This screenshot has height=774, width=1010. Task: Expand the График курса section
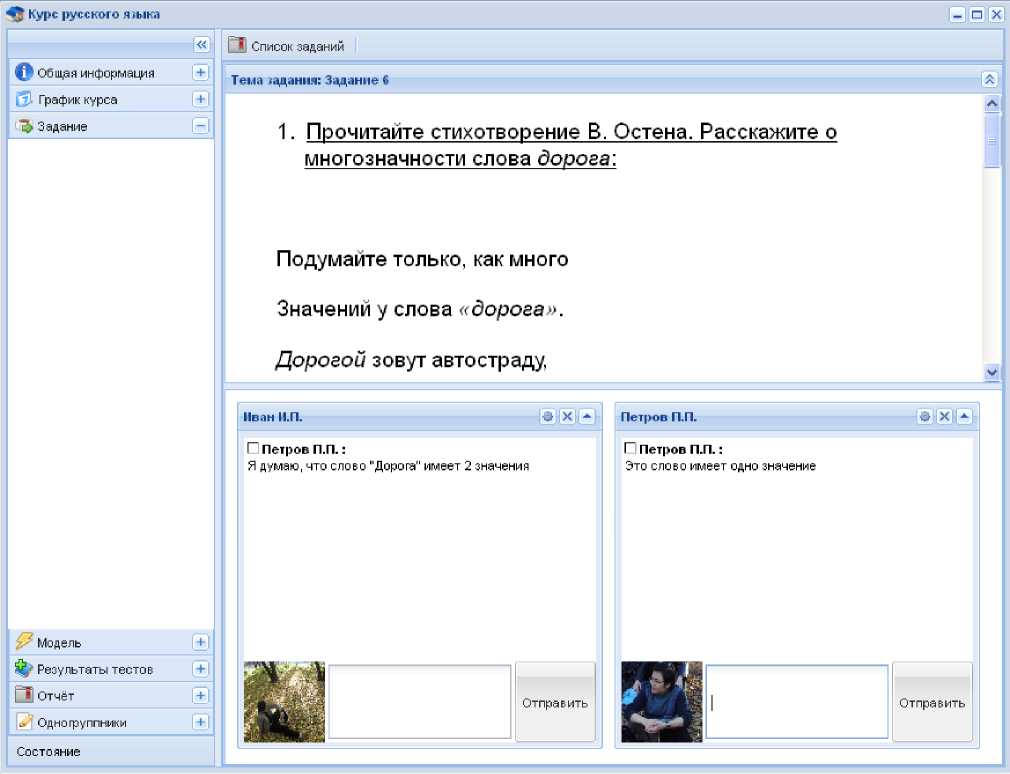tap(200, 99)
